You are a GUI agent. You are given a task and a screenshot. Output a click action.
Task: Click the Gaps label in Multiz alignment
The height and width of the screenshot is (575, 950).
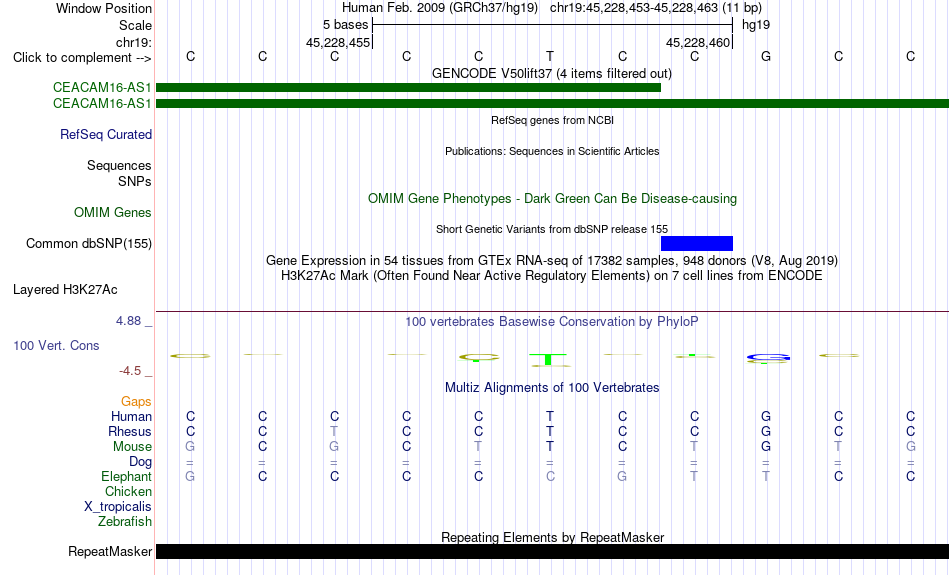pos(136,401)
